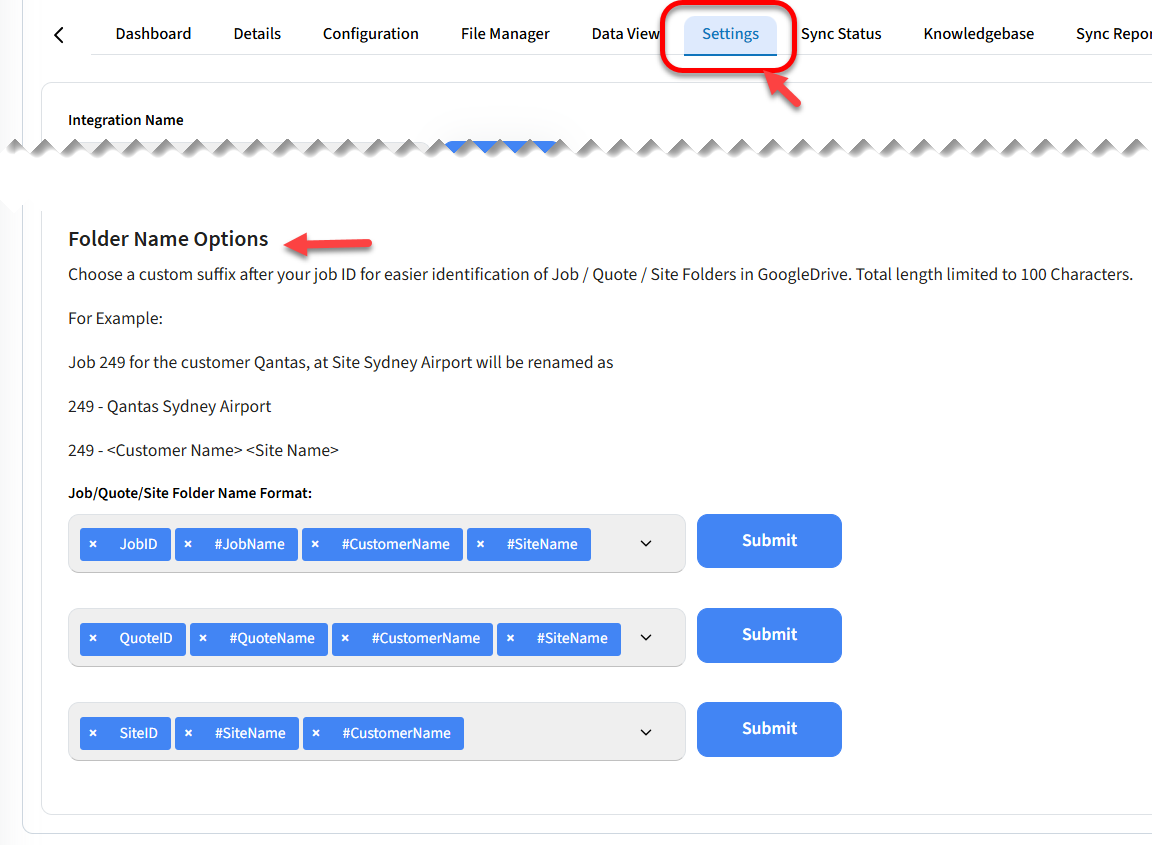Image resolution: width=1152 pixels, height=845 pixels.
Task: Submit the job folder name format
Action: coord(769,541)
